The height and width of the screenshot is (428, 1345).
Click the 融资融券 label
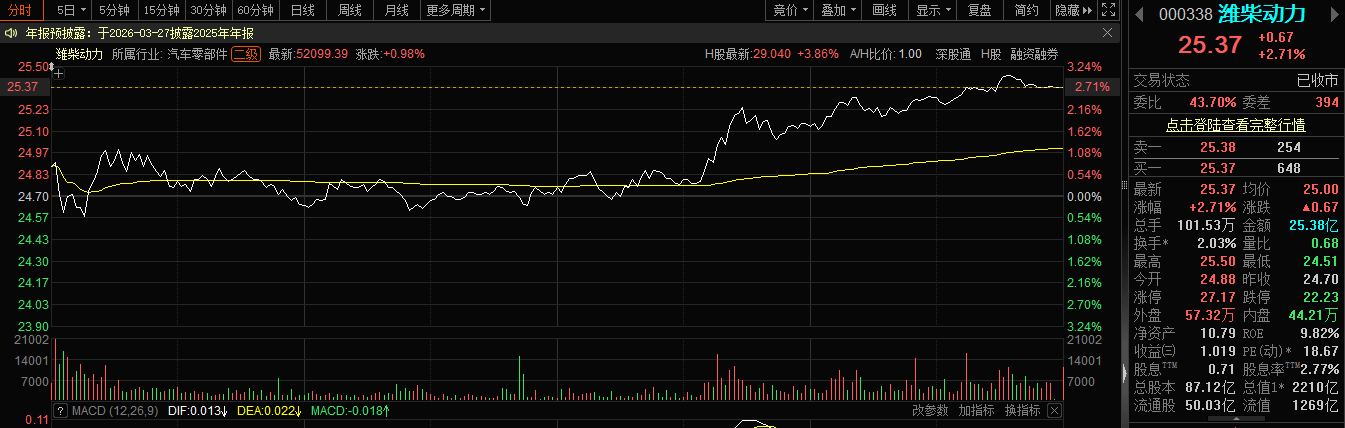1034,54
